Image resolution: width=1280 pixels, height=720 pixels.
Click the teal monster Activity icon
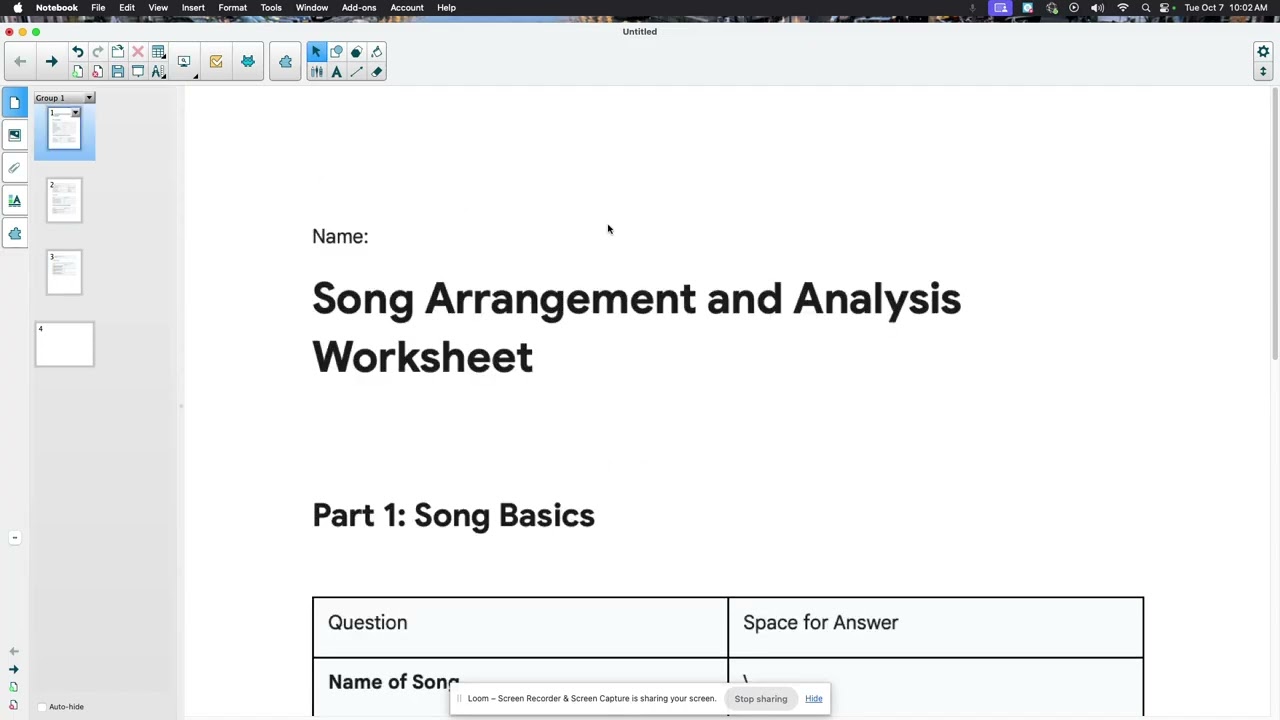pos(247,62)
